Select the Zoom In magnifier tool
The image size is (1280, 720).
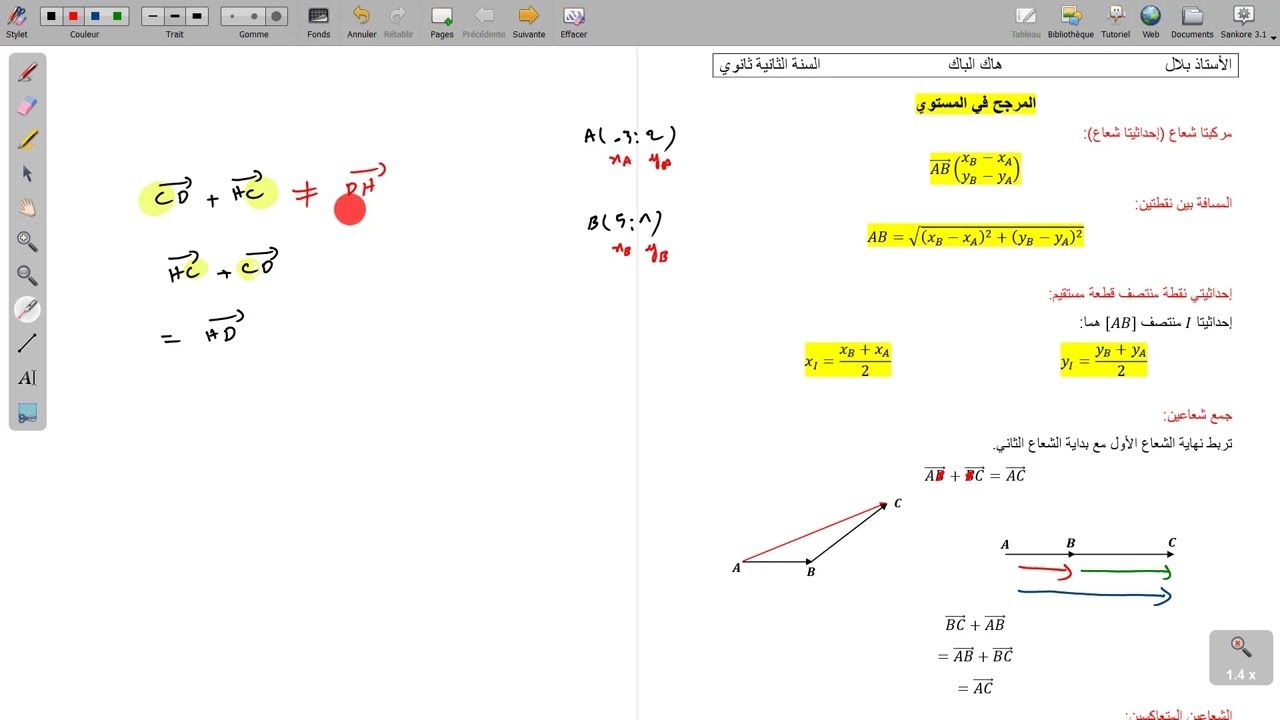(27, 242)
